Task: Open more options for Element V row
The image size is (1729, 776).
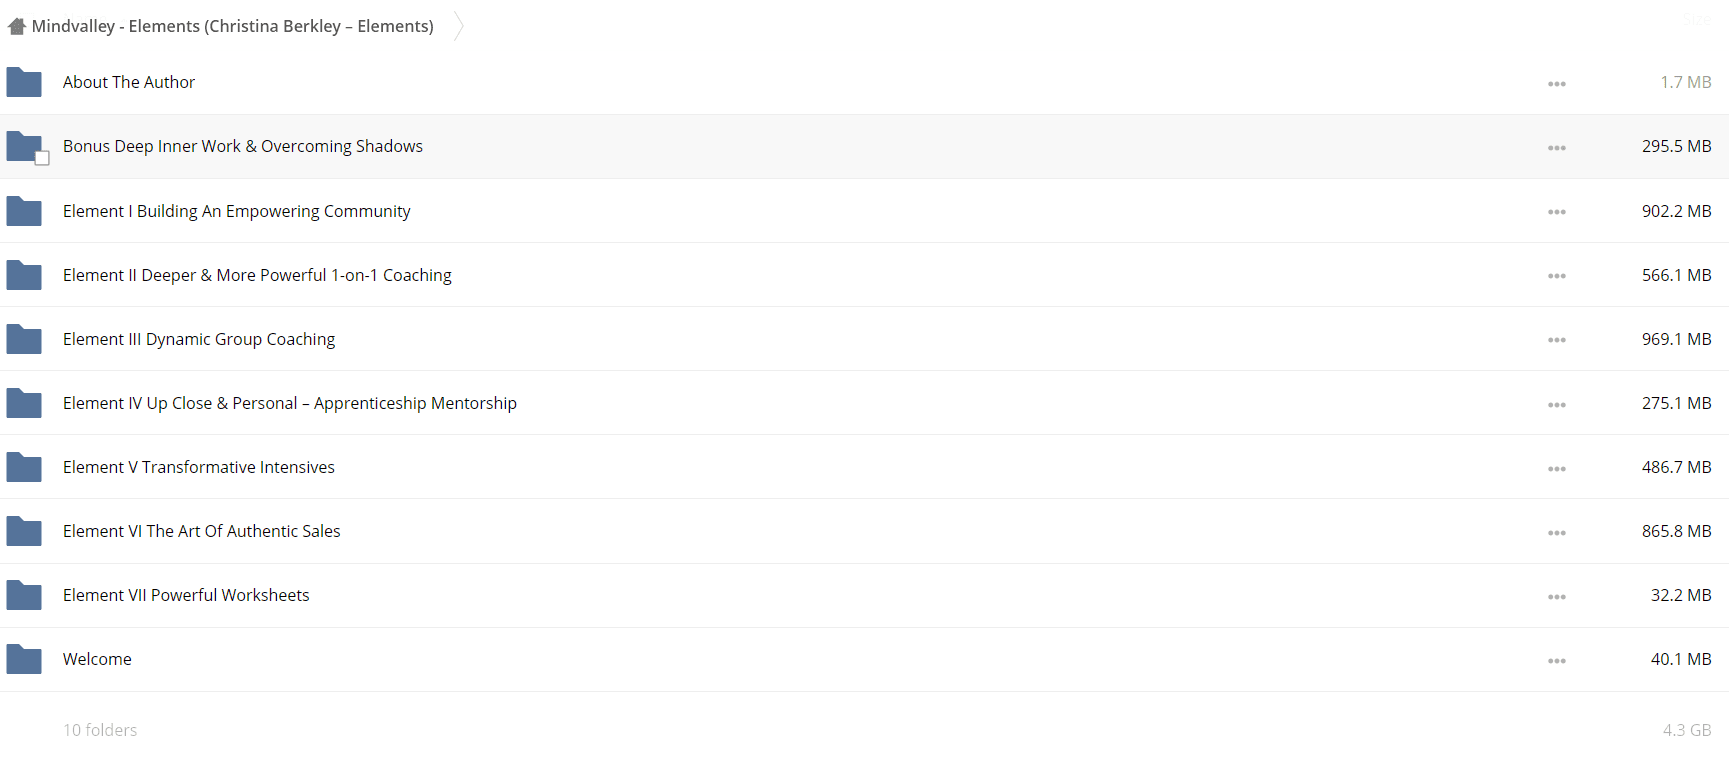Action: point(1557,469)
